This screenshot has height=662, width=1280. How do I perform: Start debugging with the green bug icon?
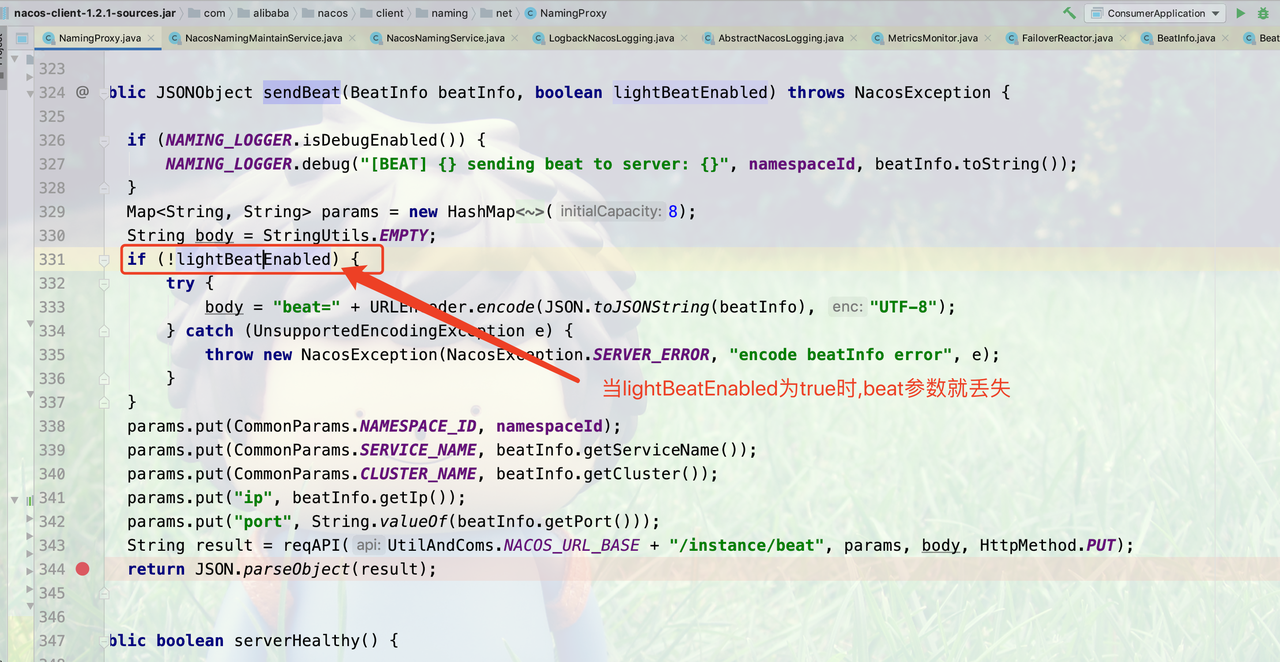click(1263, 13)
